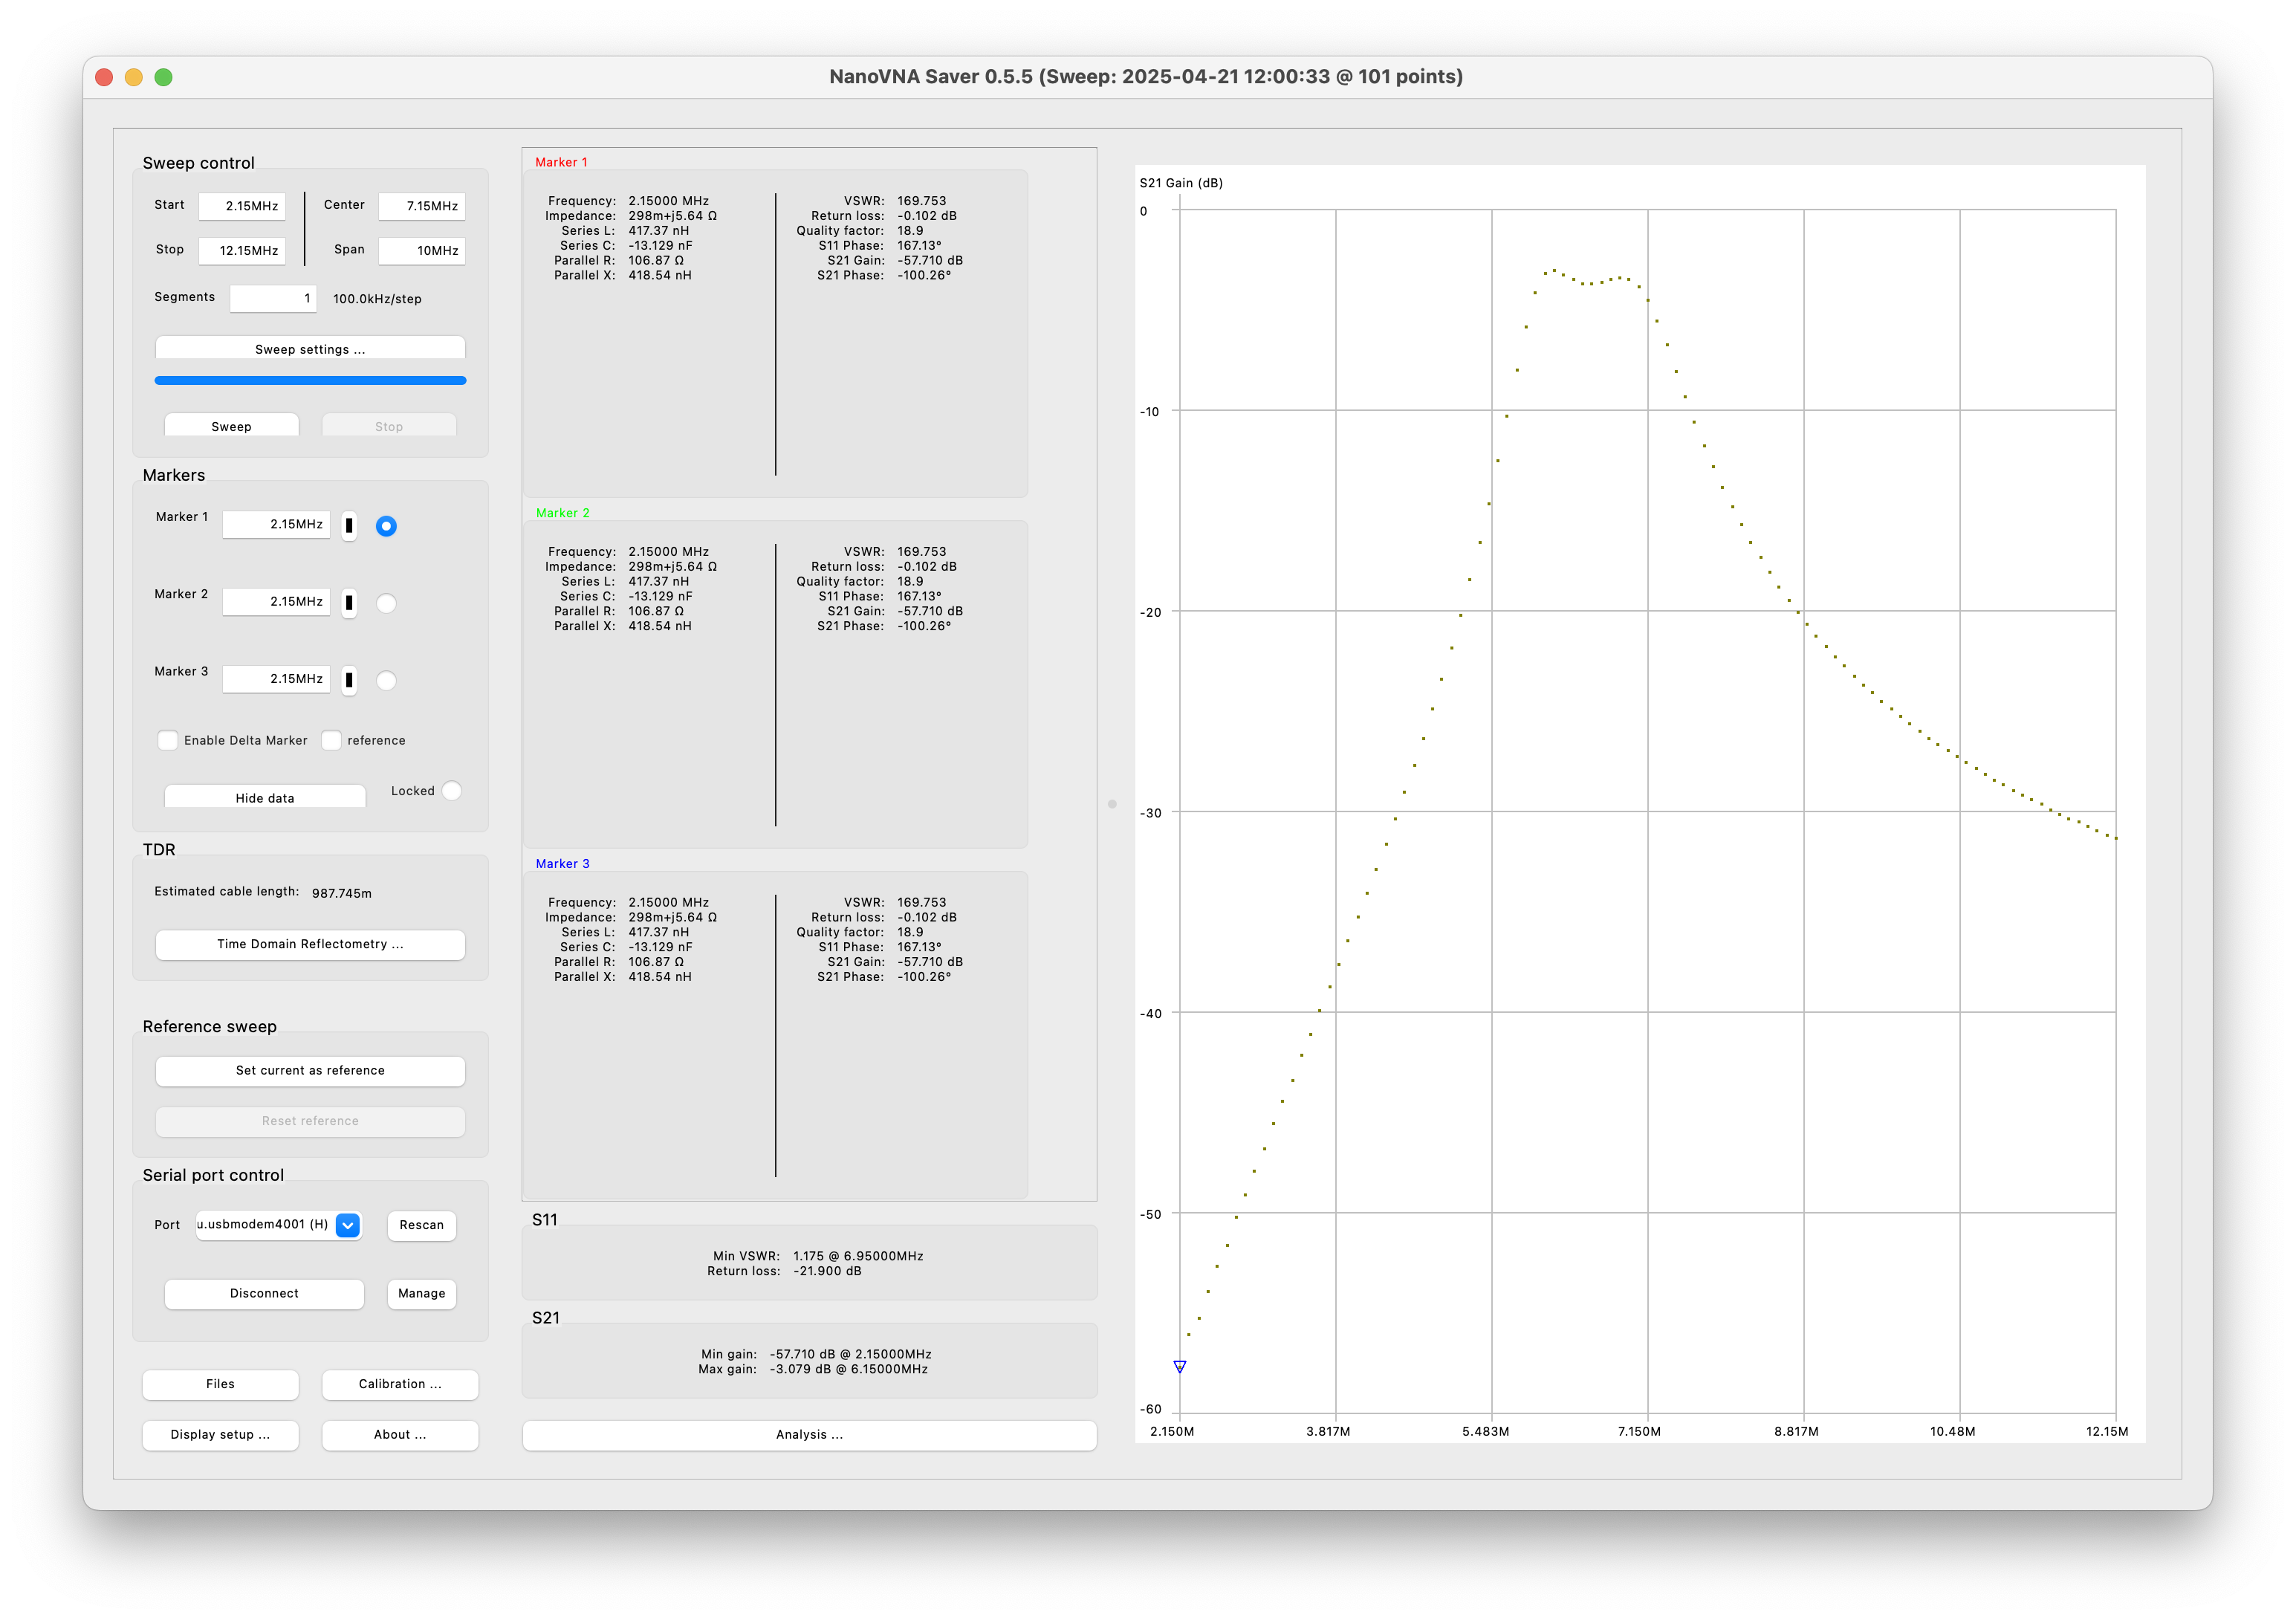
Task: Disconnect from the NanoVNA device
Action: (264, 1293)
